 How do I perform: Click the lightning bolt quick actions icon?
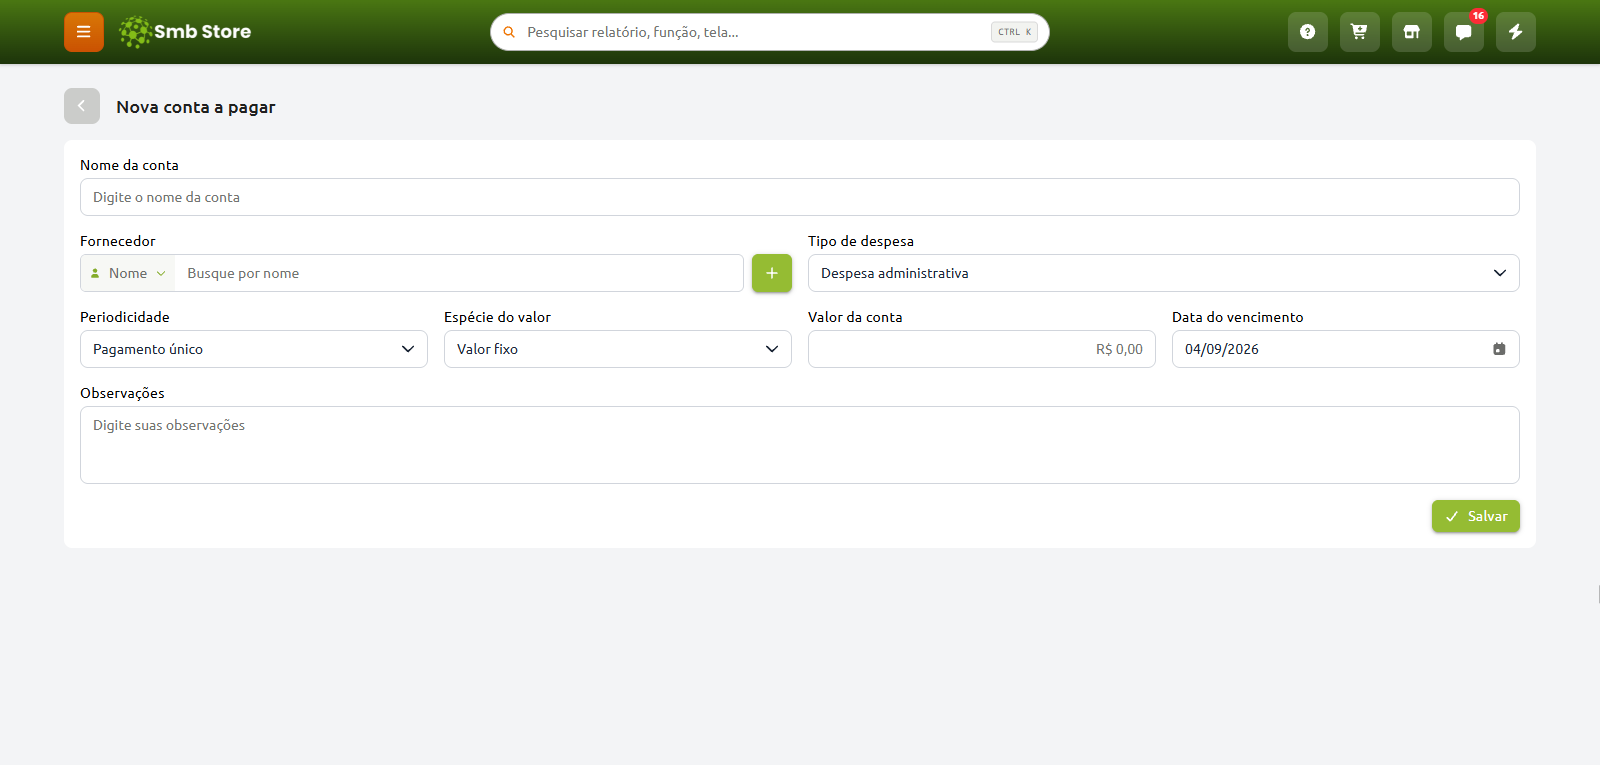pos(1516,32)
